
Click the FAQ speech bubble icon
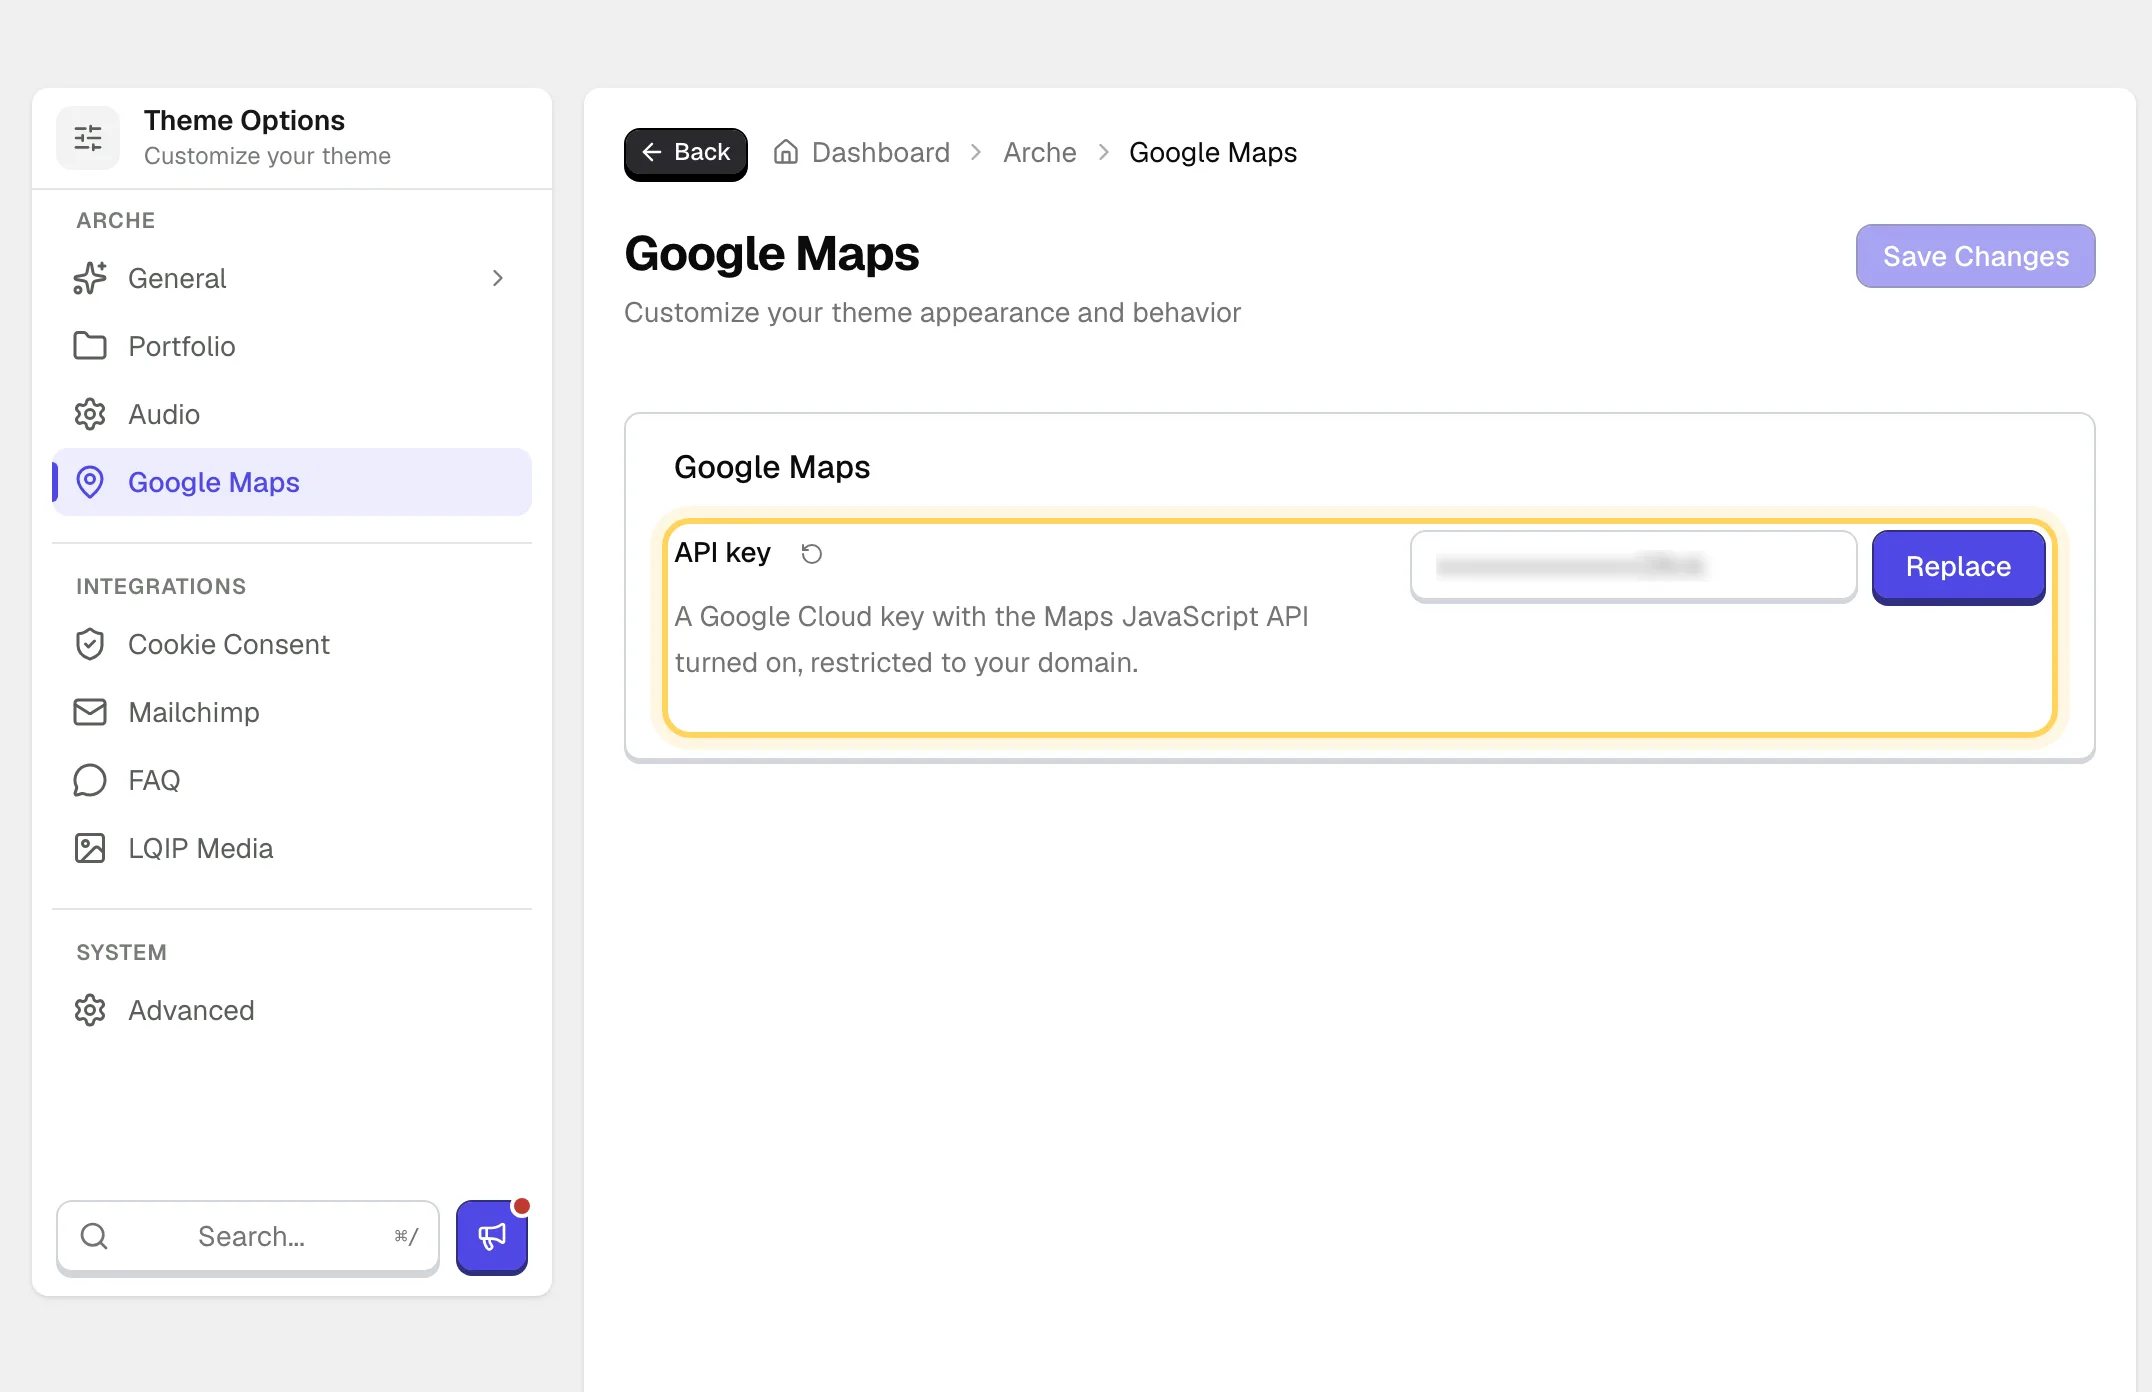[90, 780]
